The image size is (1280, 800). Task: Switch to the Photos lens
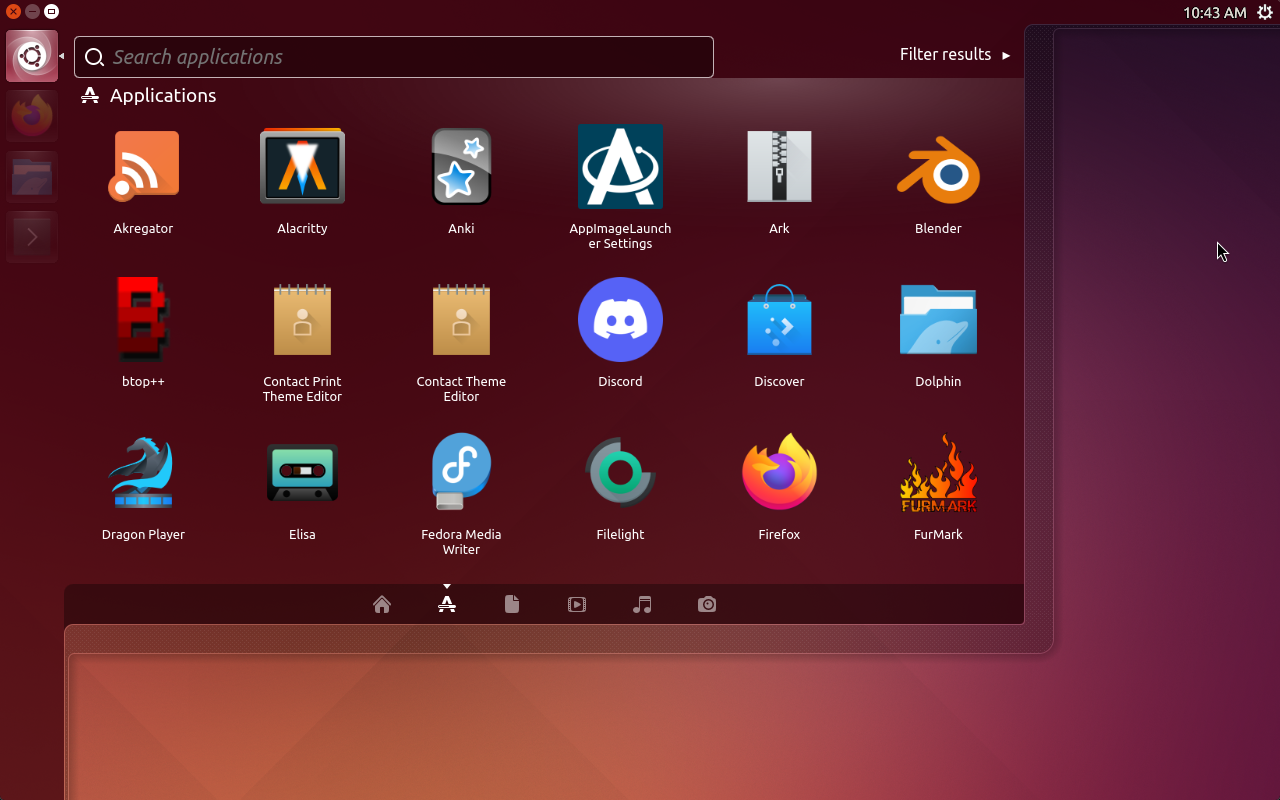point(707,604)
